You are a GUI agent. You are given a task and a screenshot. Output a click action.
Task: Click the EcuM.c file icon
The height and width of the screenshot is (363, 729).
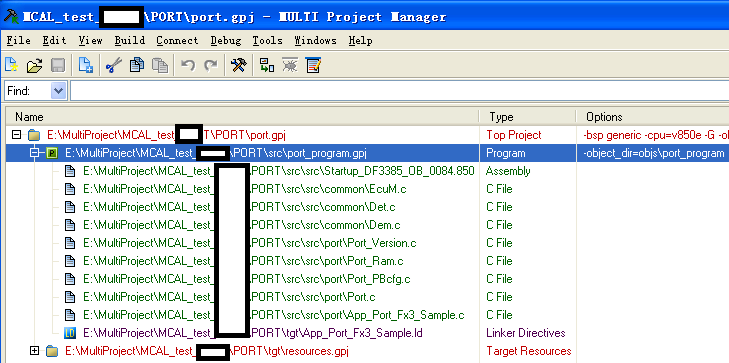pyautogui.click(x=70, y=189)
